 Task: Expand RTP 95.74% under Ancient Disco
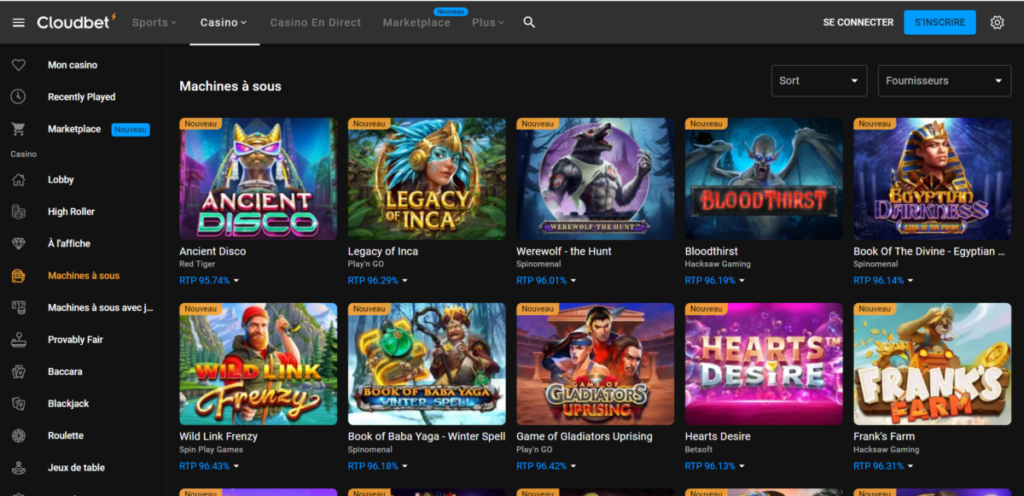tap(209, 281)
